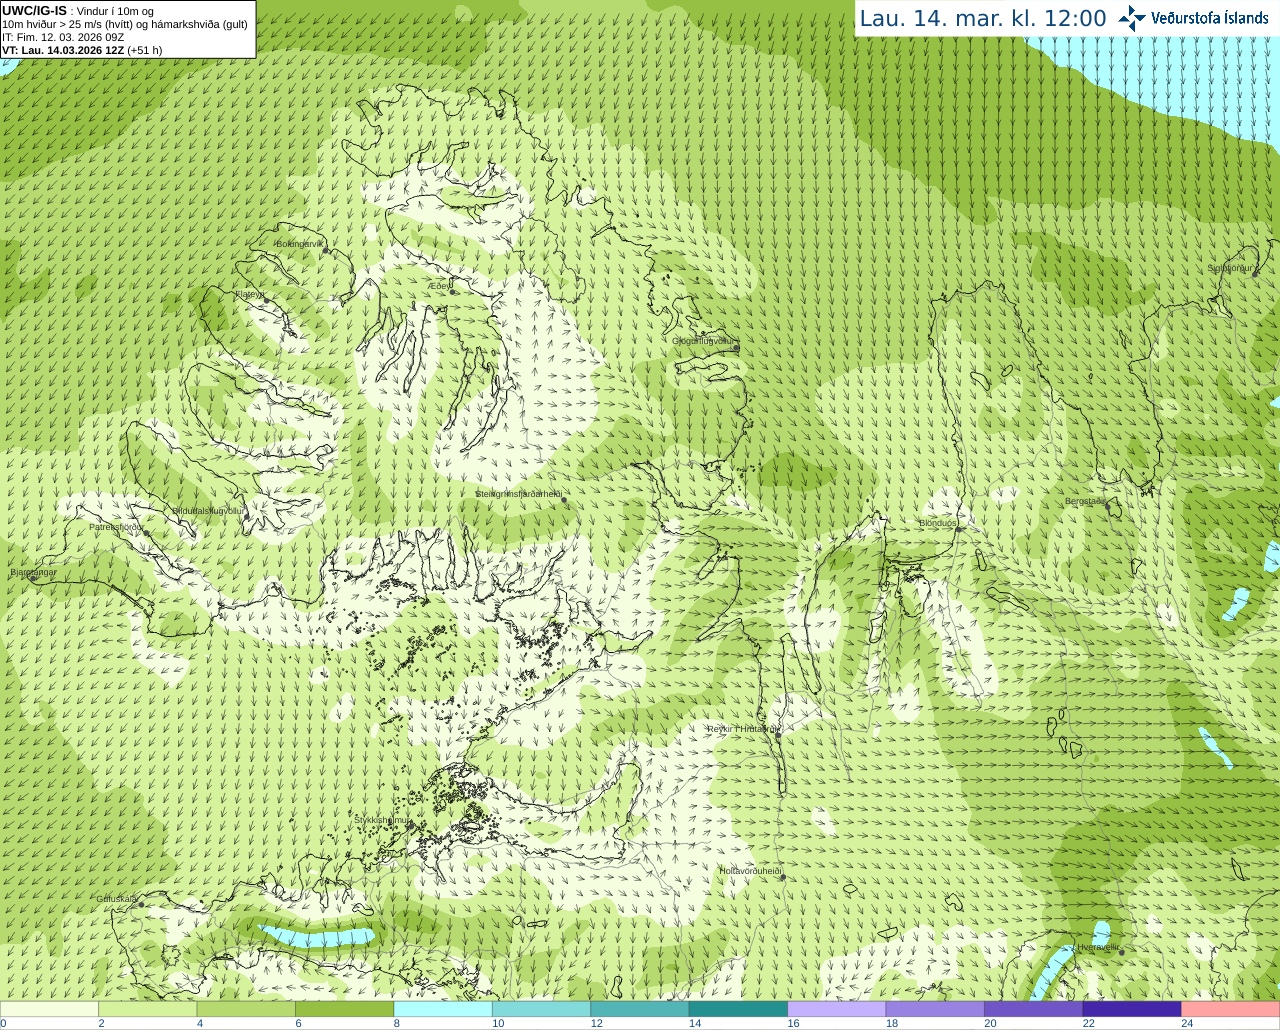The width and height of the screenshot is (1280, 1030).
Task: Select the cyan 8–10 m/s legend swatch
Action: 443,1009
